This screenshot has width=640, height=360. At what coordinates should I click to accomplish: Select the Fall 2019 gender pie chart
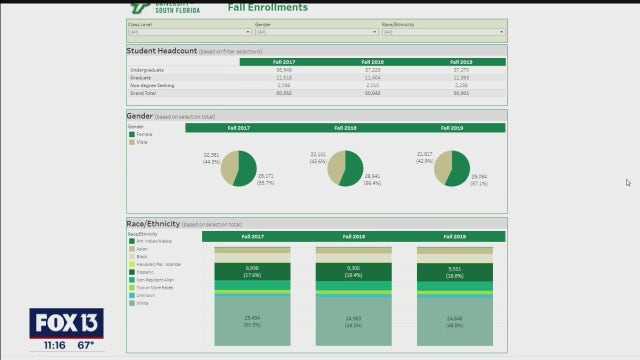click(x=452, y=169)
